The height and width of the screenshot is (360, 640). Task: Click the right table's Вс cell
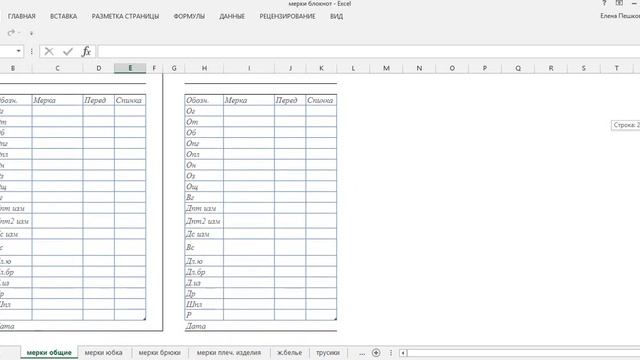pos(204,247)
